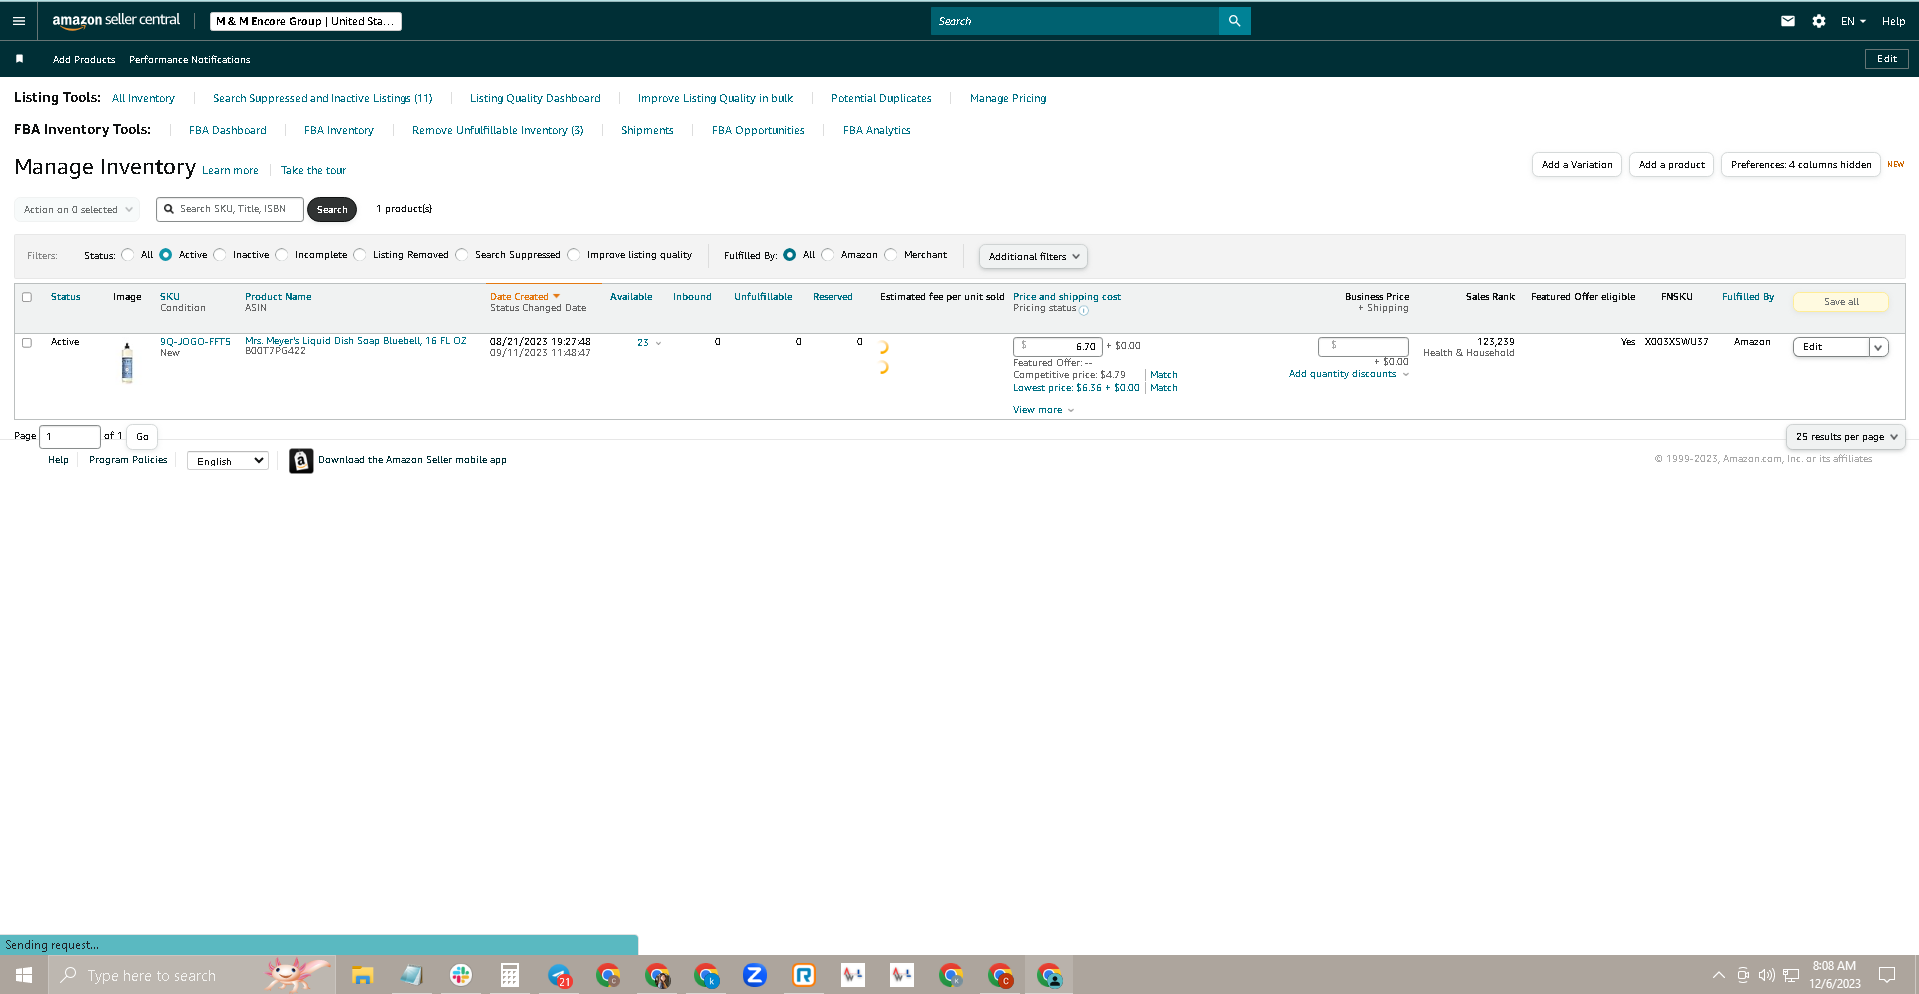Open Zoom from the taskbar
This screenshot has height=994, width=1919.
pos(755,975)
